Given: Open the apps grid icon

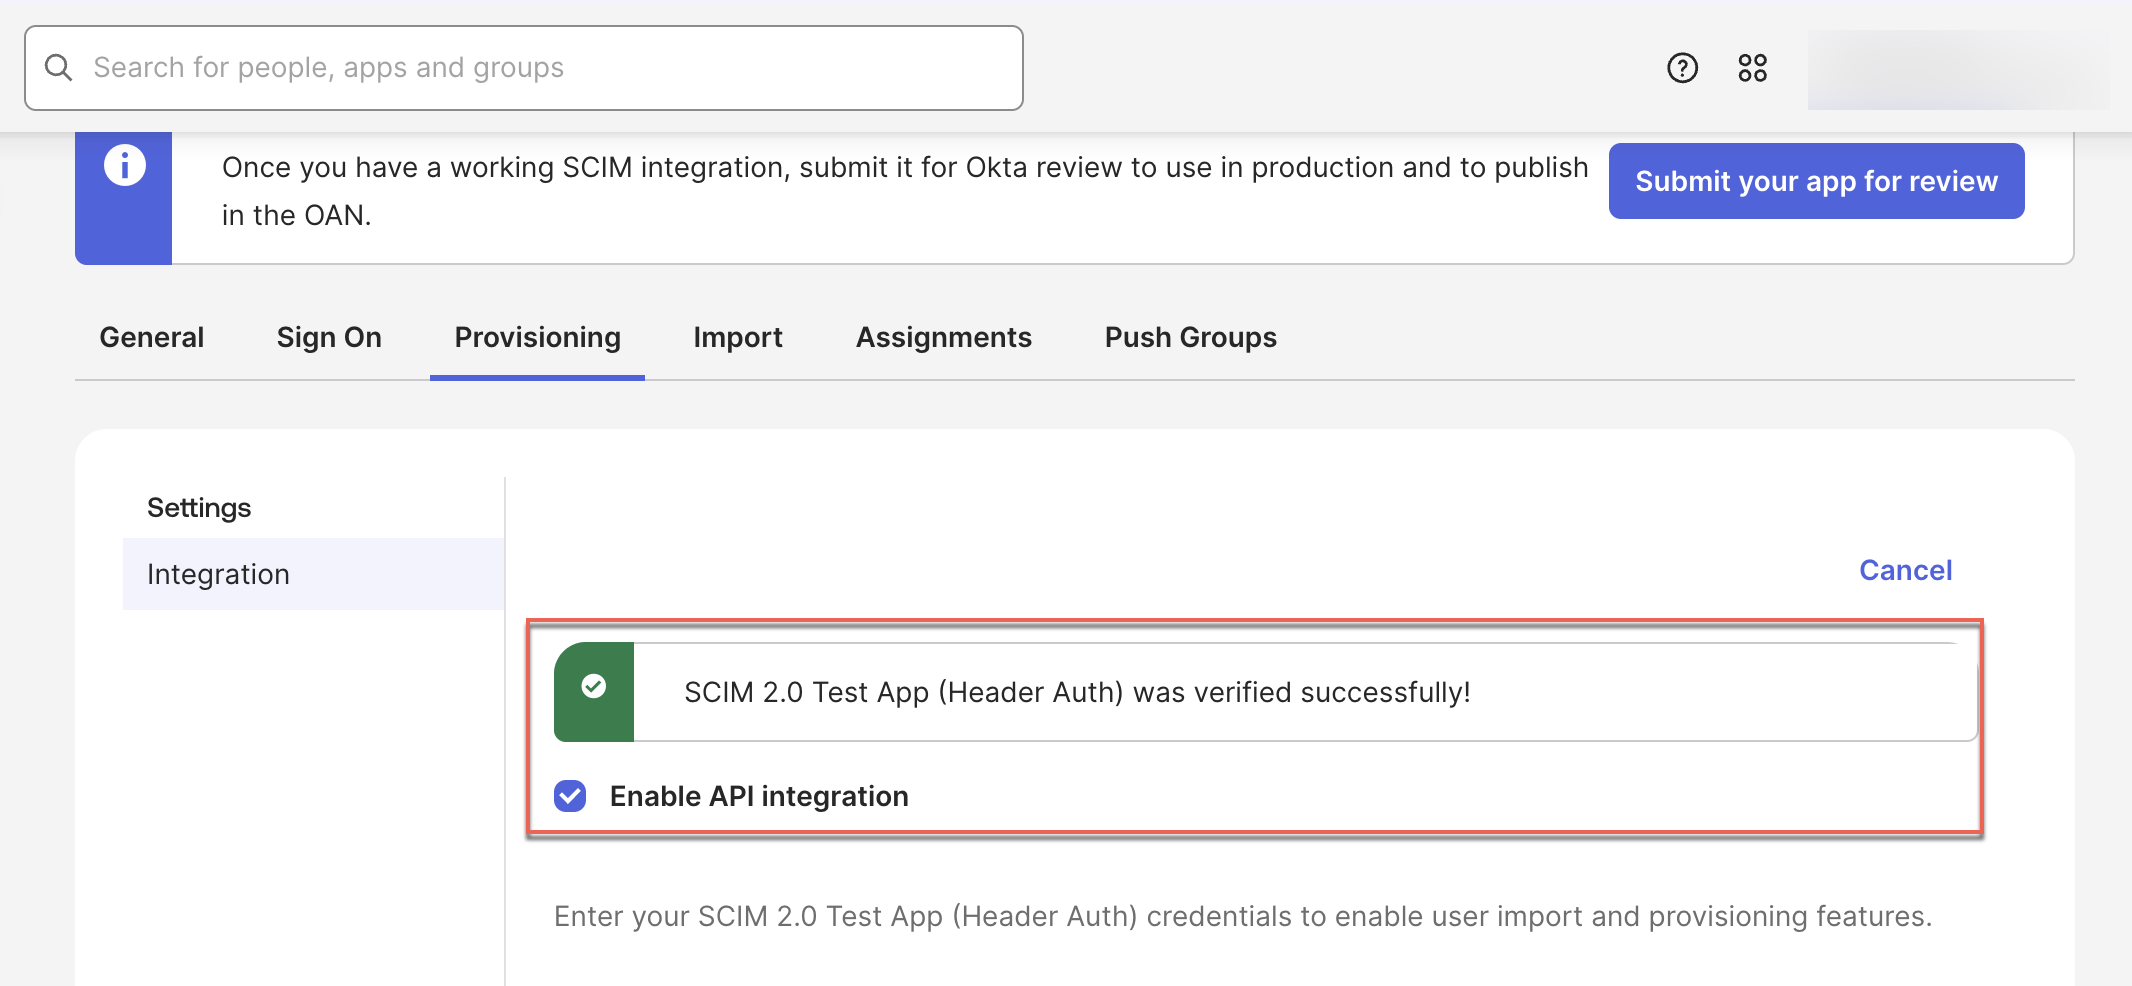Looking at the screenshot, I should 1752,68.
